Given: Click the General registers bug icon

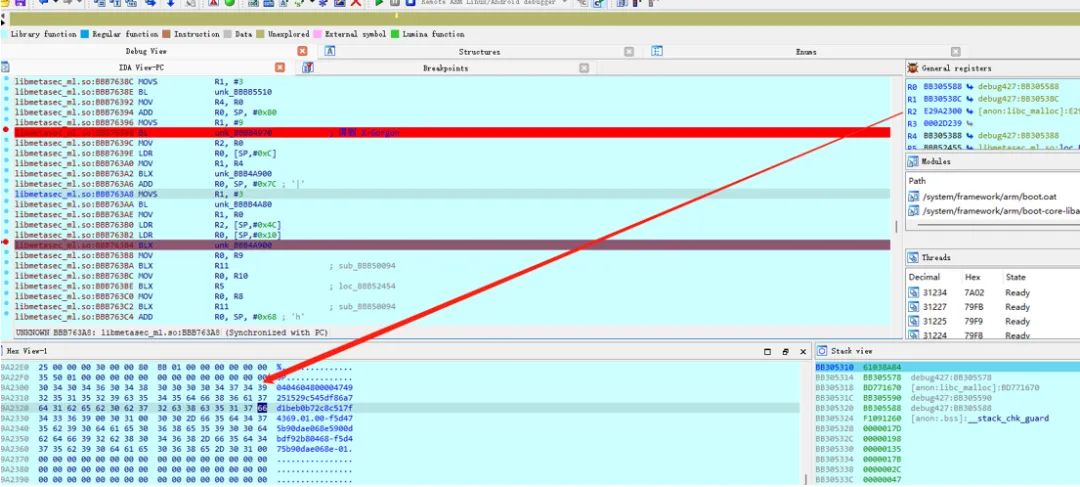Looking at the screenshot, I should point(913,68).
